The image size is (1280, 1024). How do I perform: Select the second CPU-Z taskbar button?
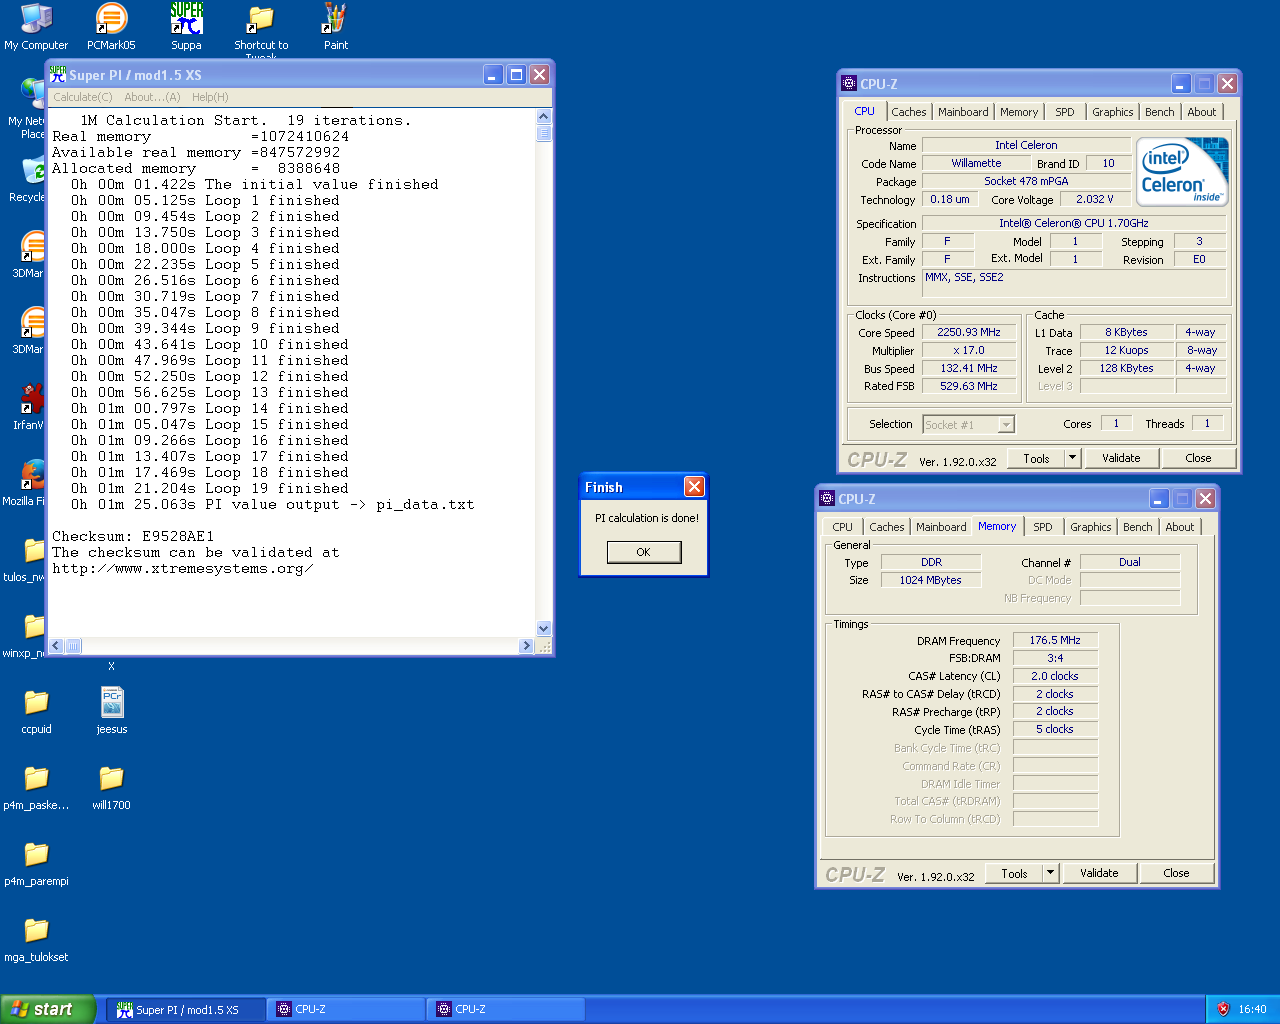coord(506,1010)
